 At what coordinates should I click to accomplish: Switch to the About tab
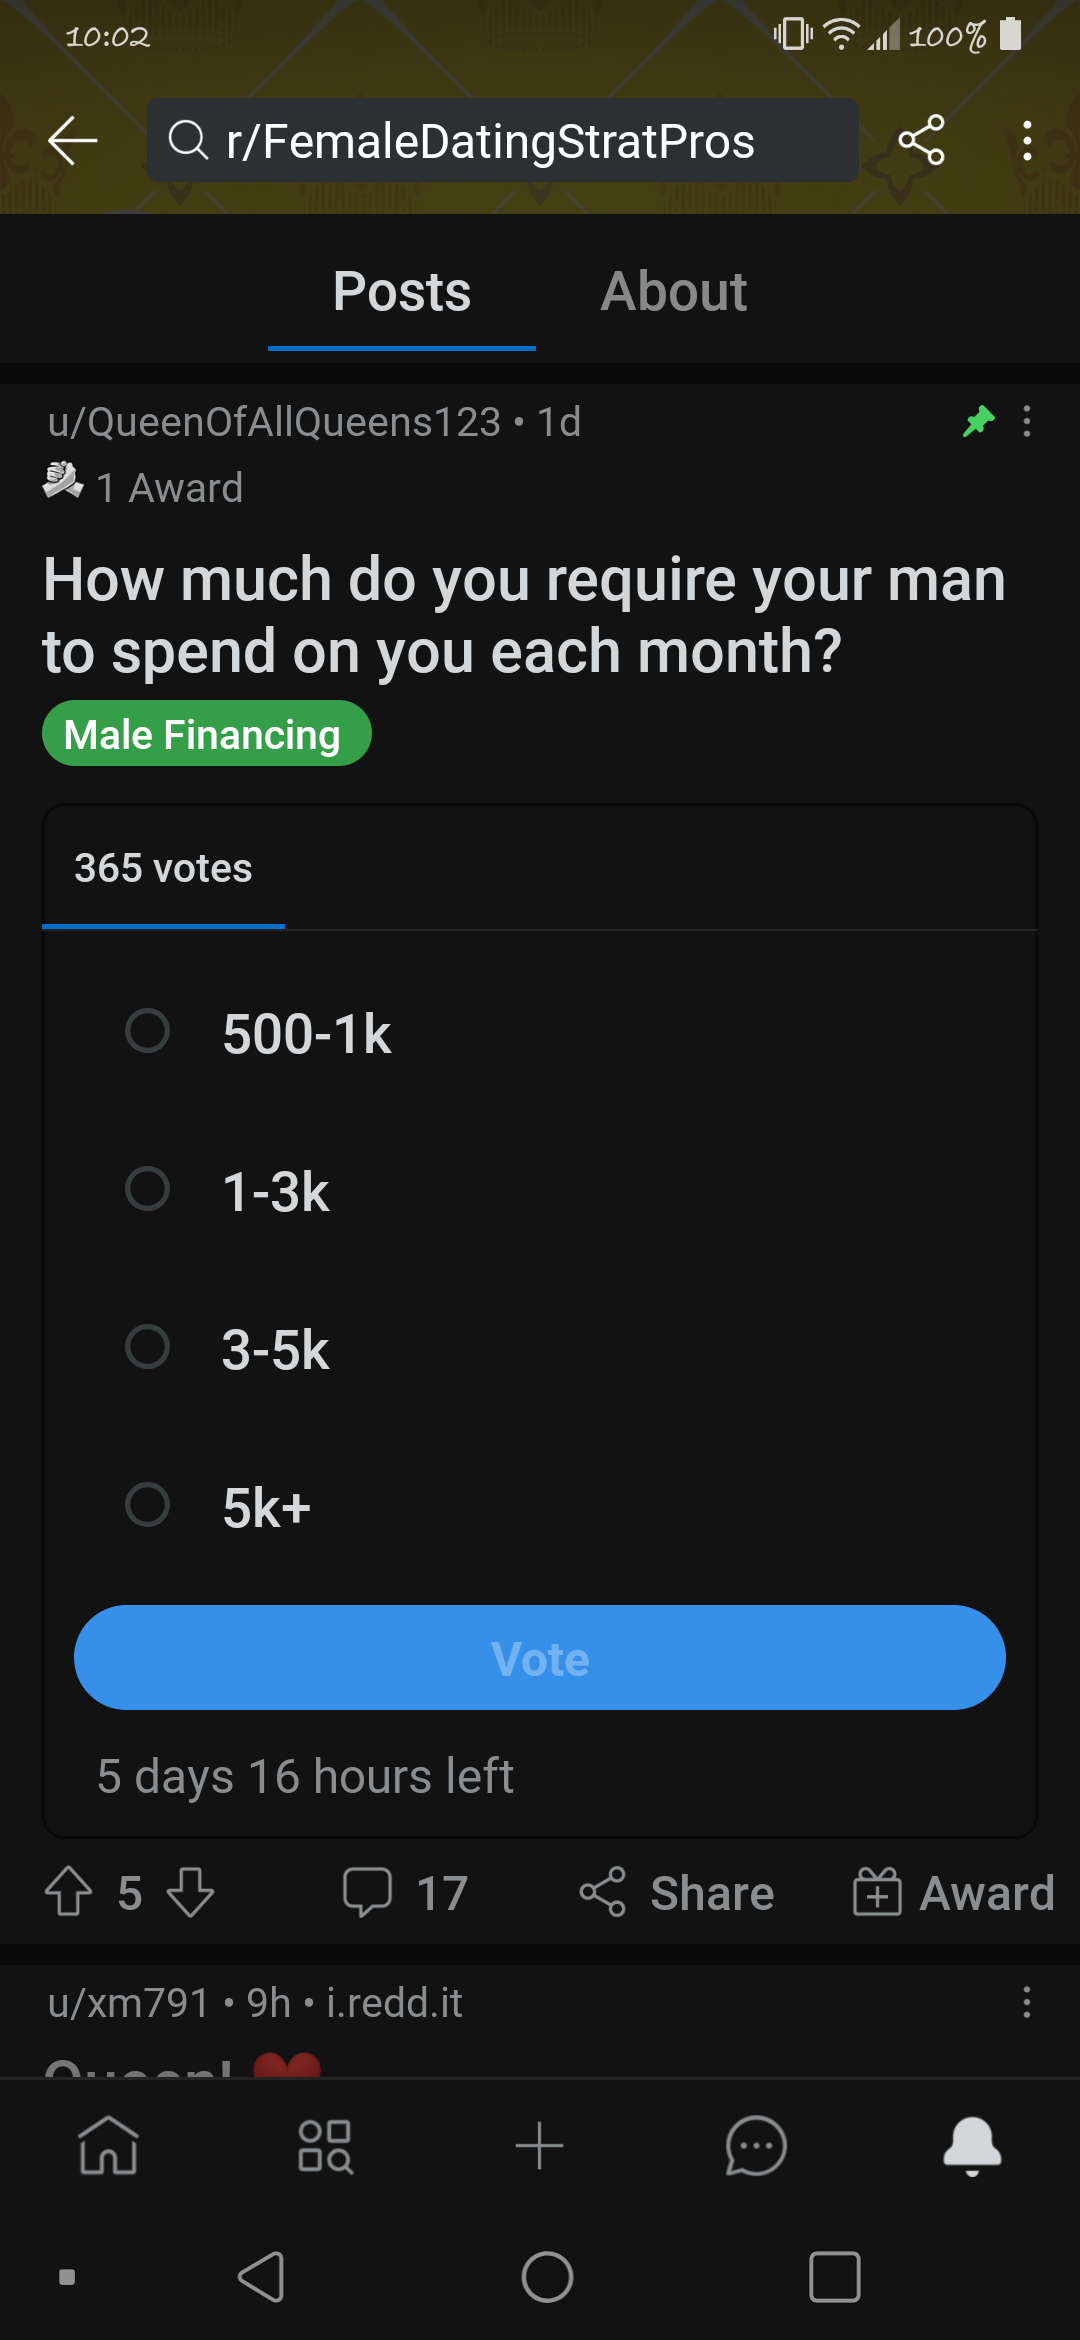tap(673, 292)
